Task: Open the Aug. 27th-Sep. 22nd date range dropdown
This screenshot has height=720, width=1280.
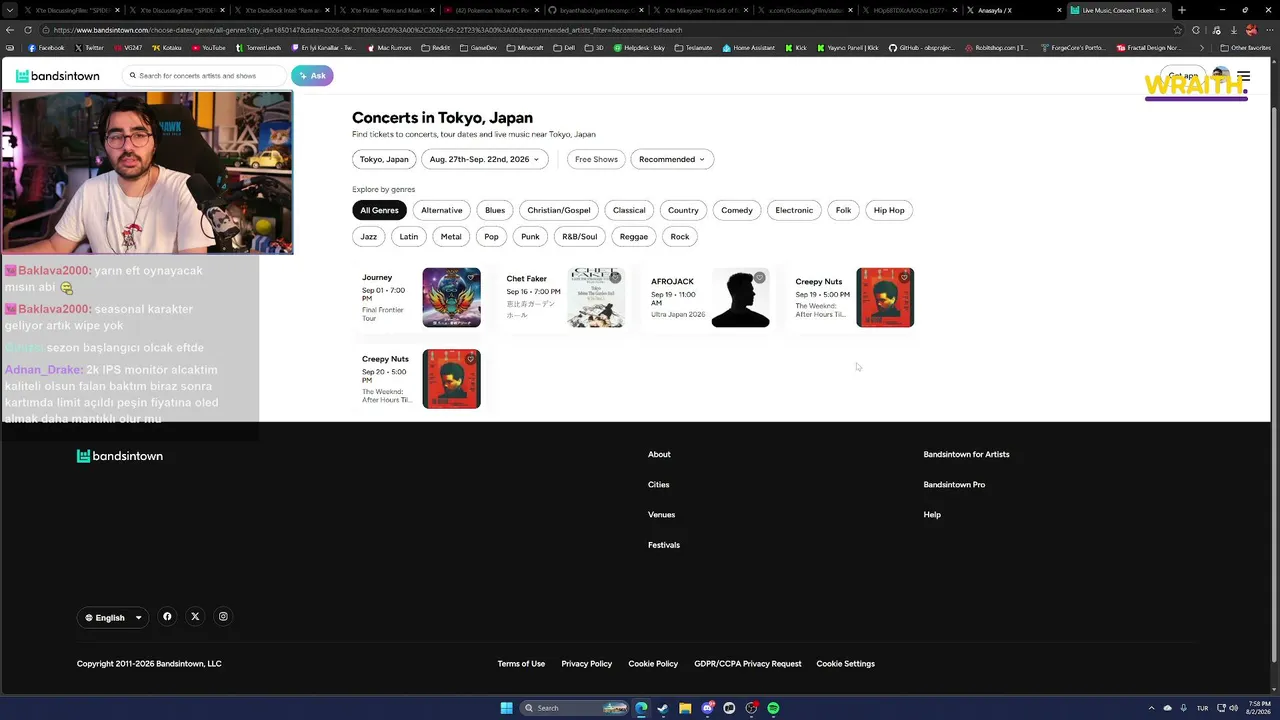Action: click(485, 159)
